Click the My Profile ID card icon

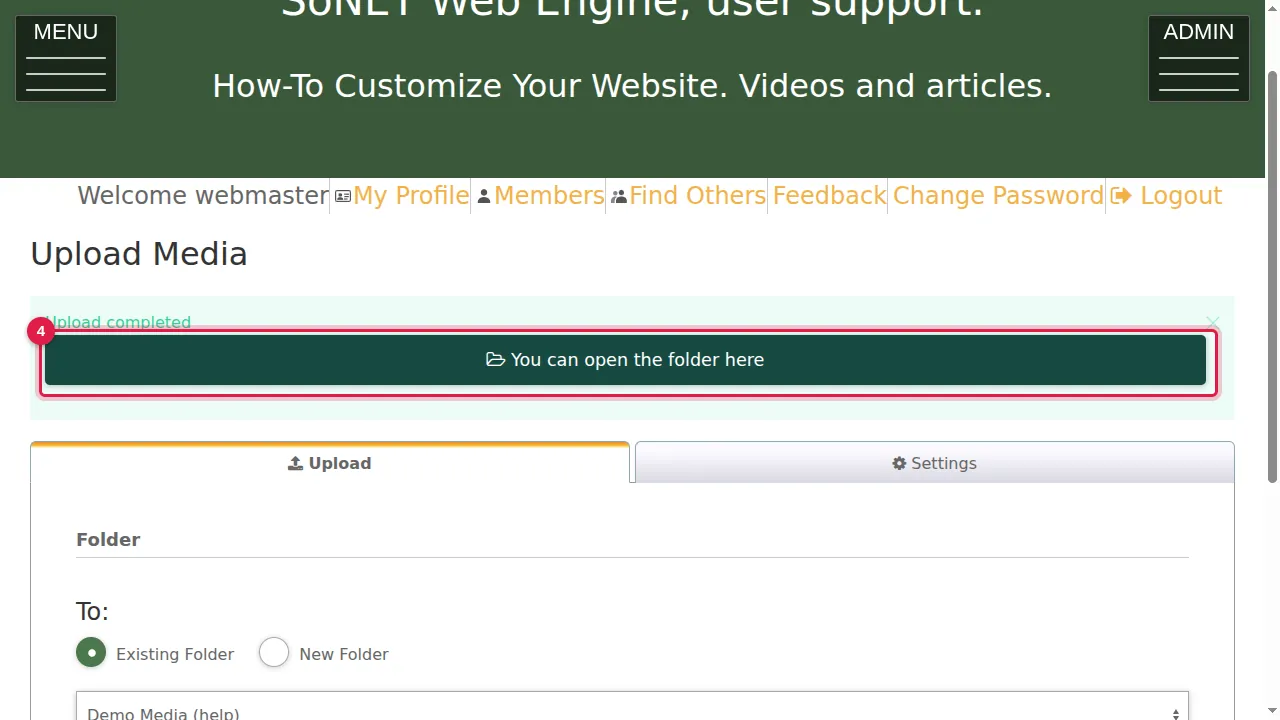(343, 197)
